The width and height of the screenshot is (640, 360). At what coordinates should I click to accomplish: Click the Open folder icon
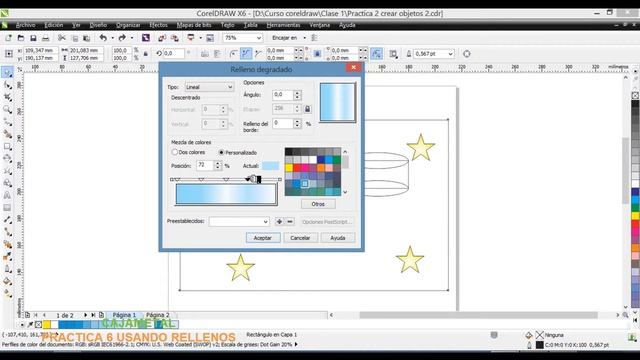[21, 38]
